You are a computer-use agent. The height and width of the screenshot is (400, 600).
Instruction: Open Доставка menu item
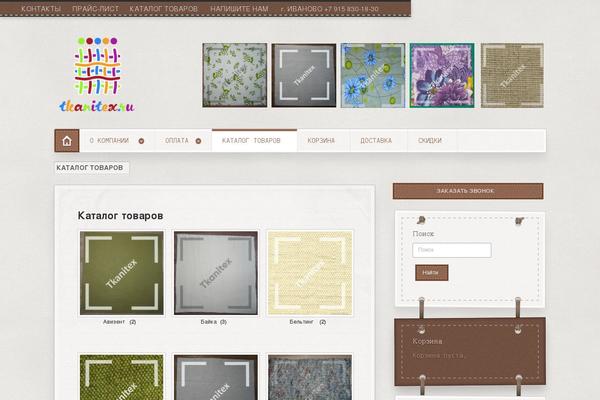(376, 141)
